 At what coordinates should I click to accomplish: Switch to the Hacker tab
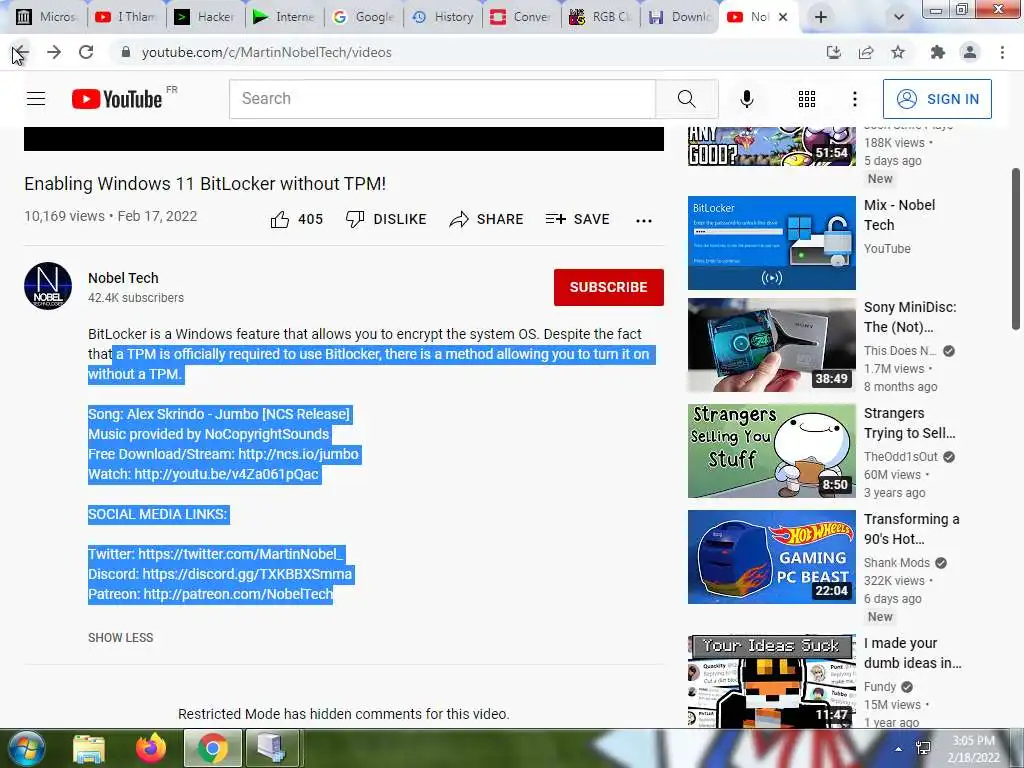click(205, 17)
